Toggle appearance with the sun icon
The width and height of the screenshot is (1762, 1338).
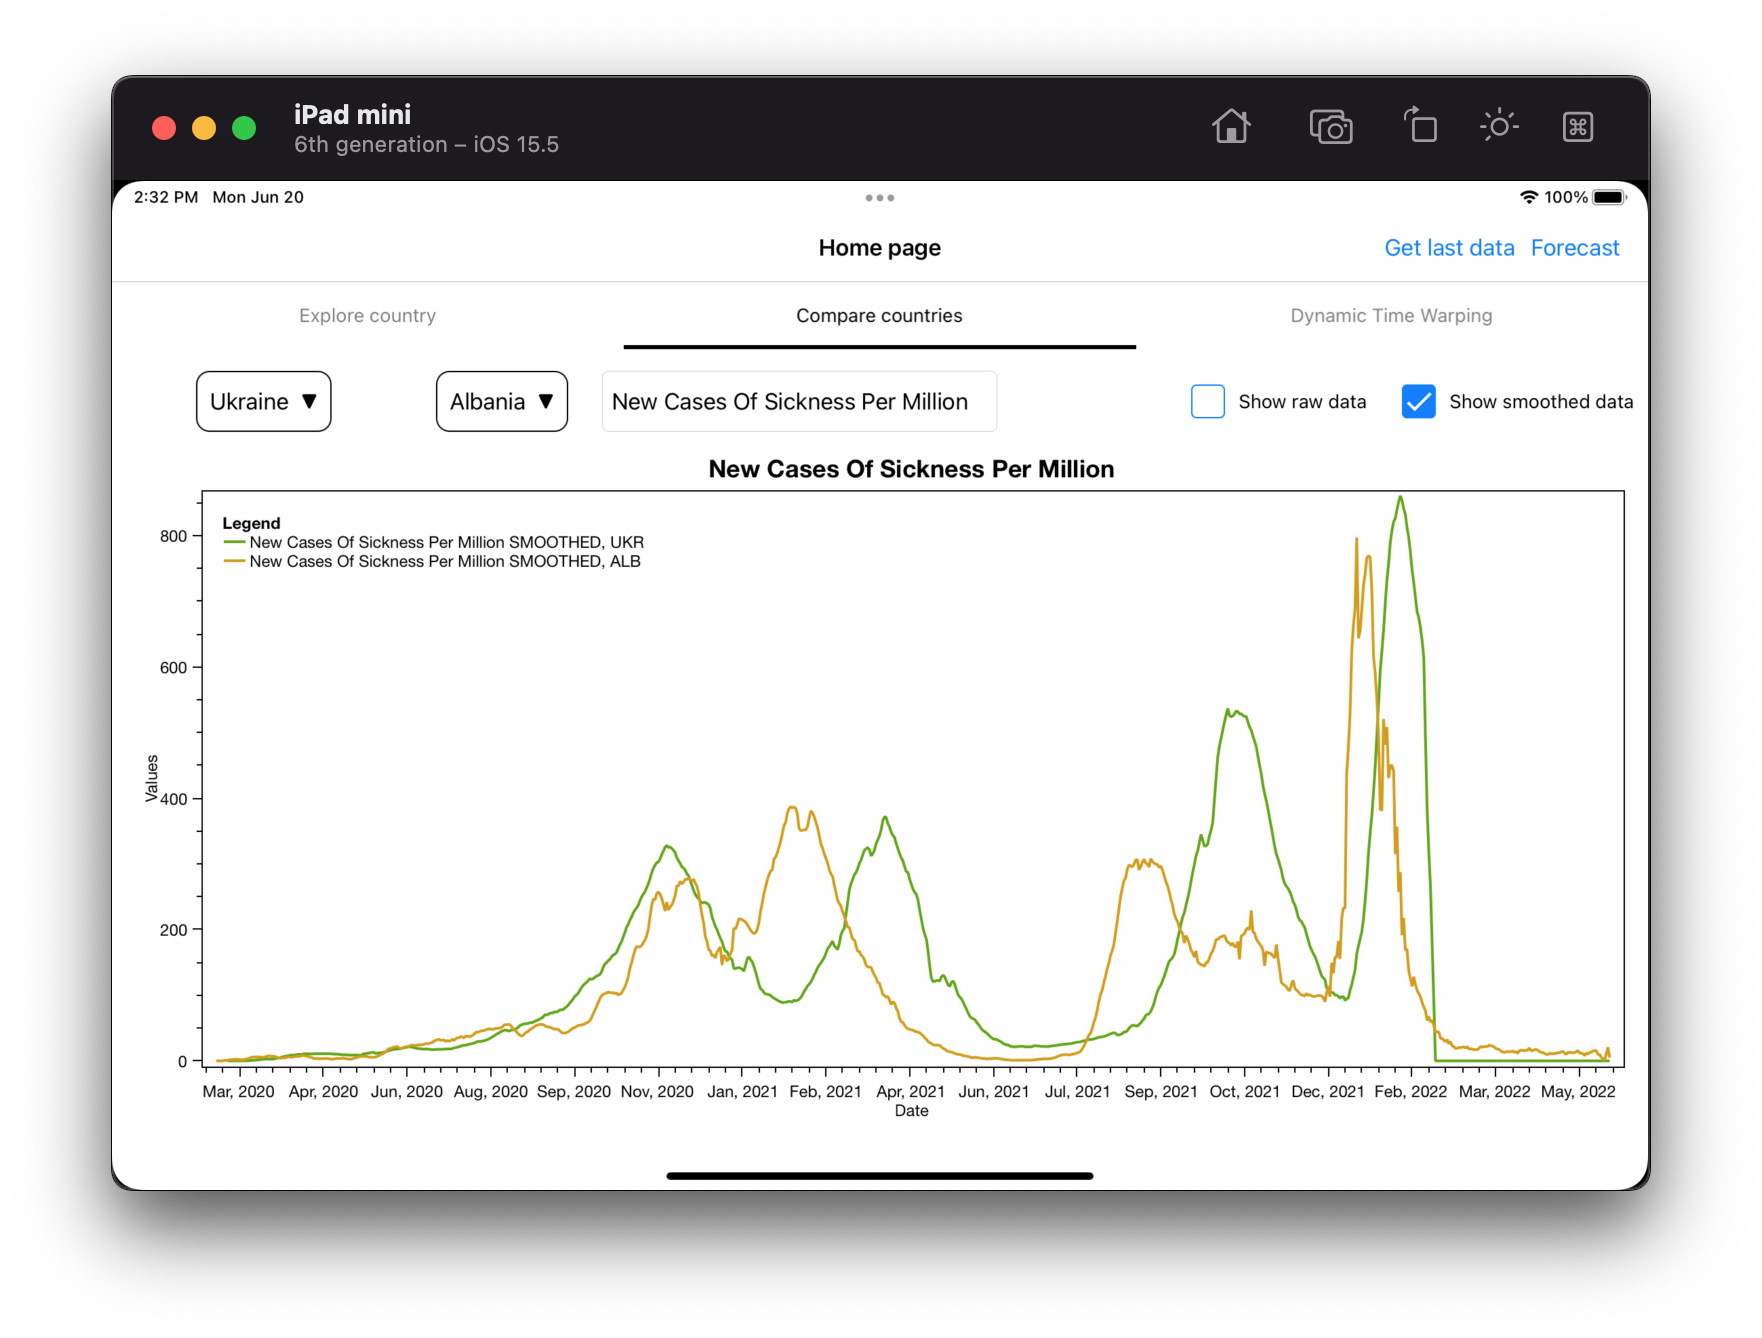point(1499,126)
